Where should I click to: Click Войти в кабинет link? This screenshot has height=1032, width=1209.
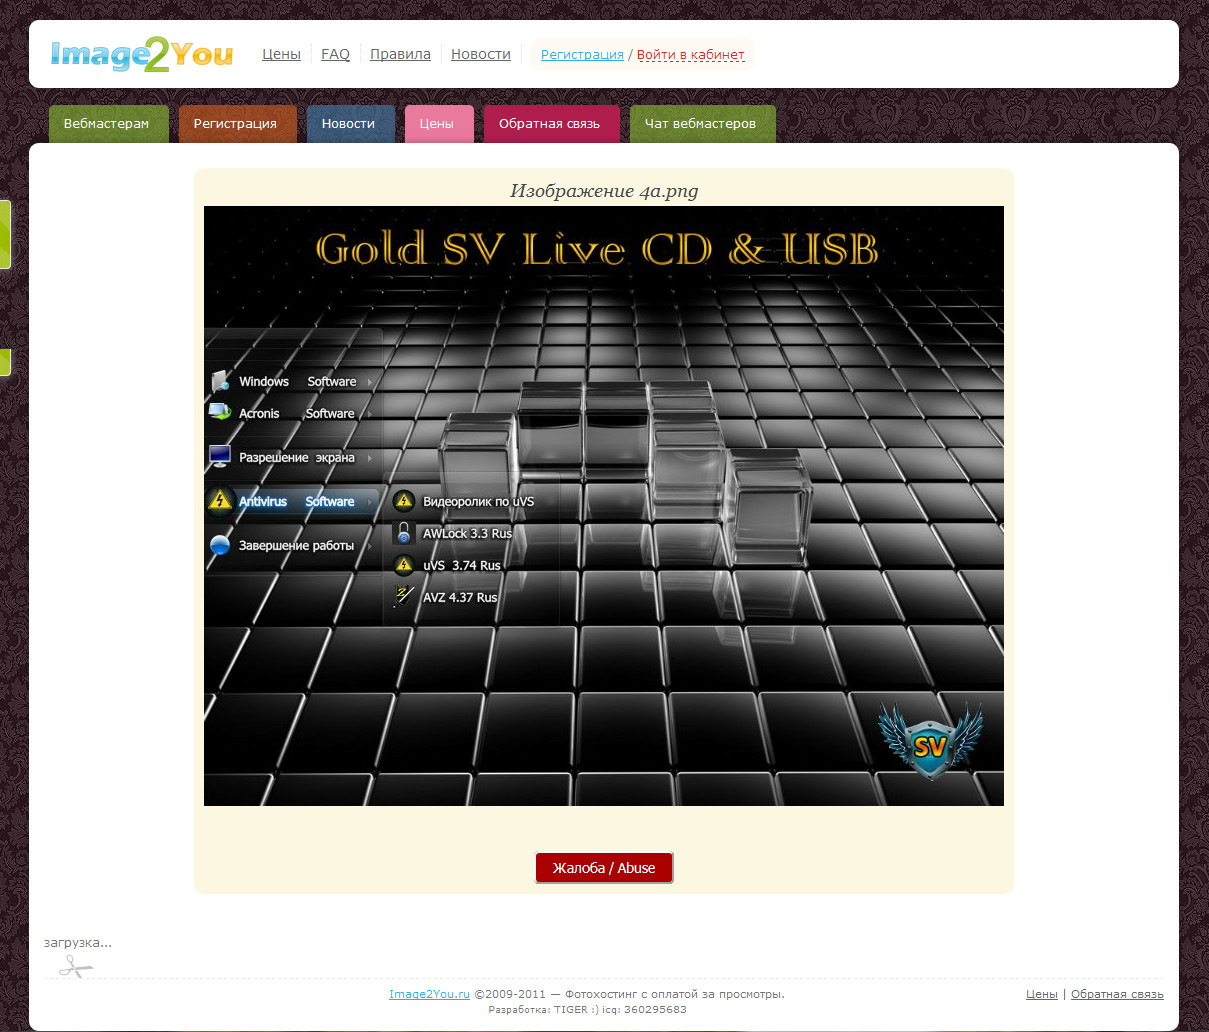690,55
